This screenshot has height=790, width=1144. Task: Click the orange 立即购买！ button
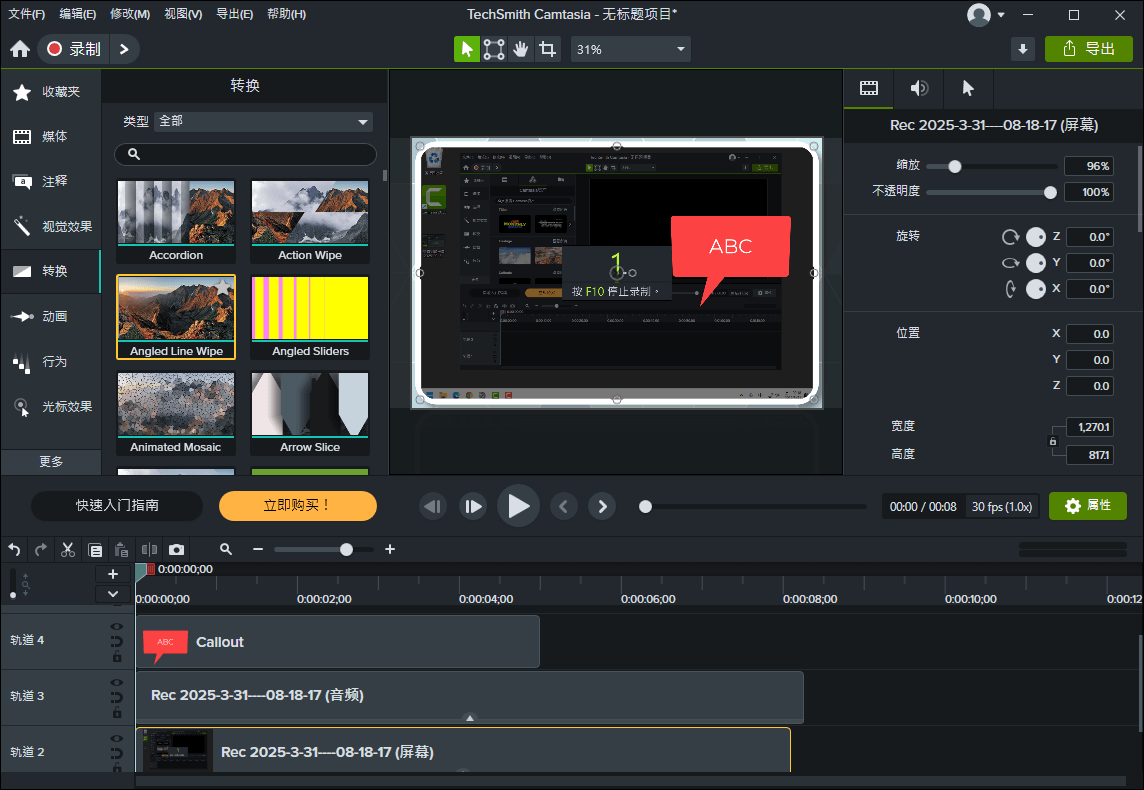point(298,506)
